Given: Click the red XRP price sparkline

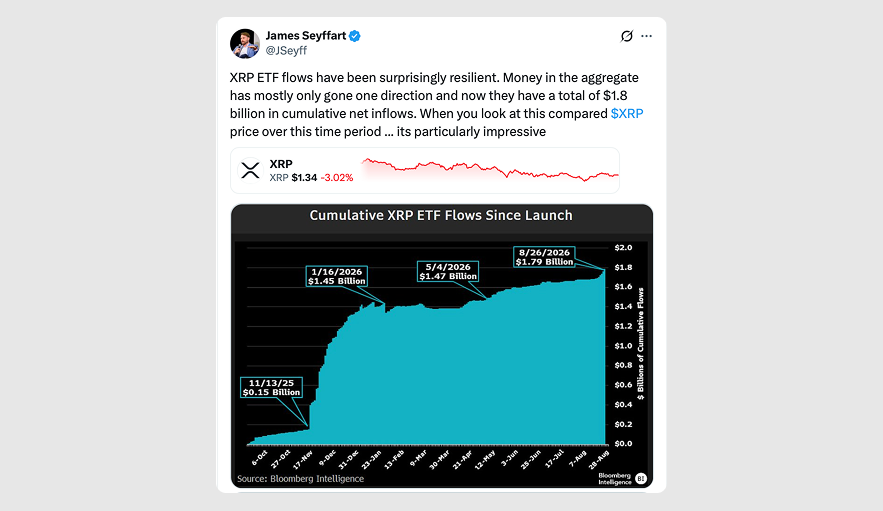Looking at the screenshot, I should 490,170.
